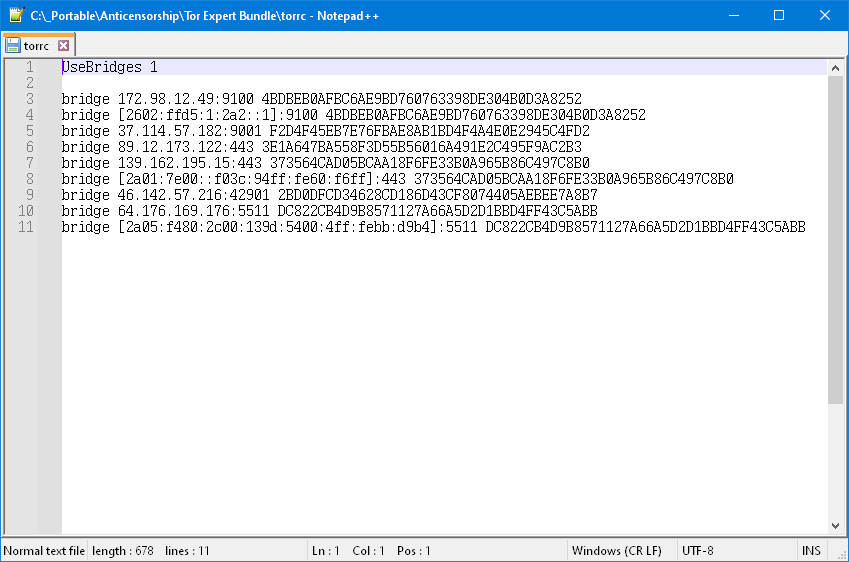Click line number 5 in margin

coord(30,131)
